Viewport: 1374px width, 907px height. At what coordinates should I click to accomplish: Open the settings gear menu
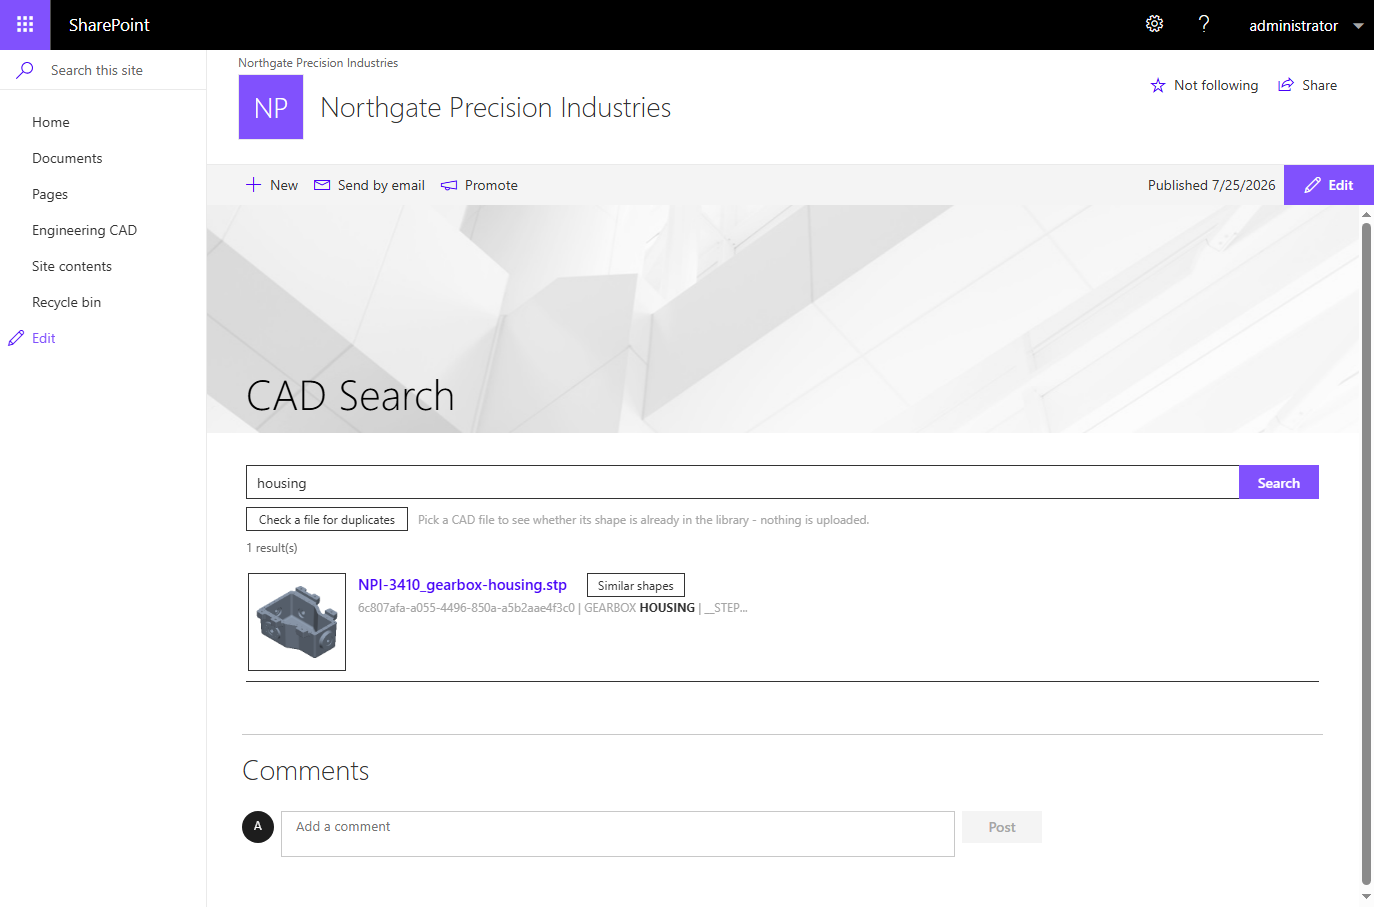[1154, 24]
